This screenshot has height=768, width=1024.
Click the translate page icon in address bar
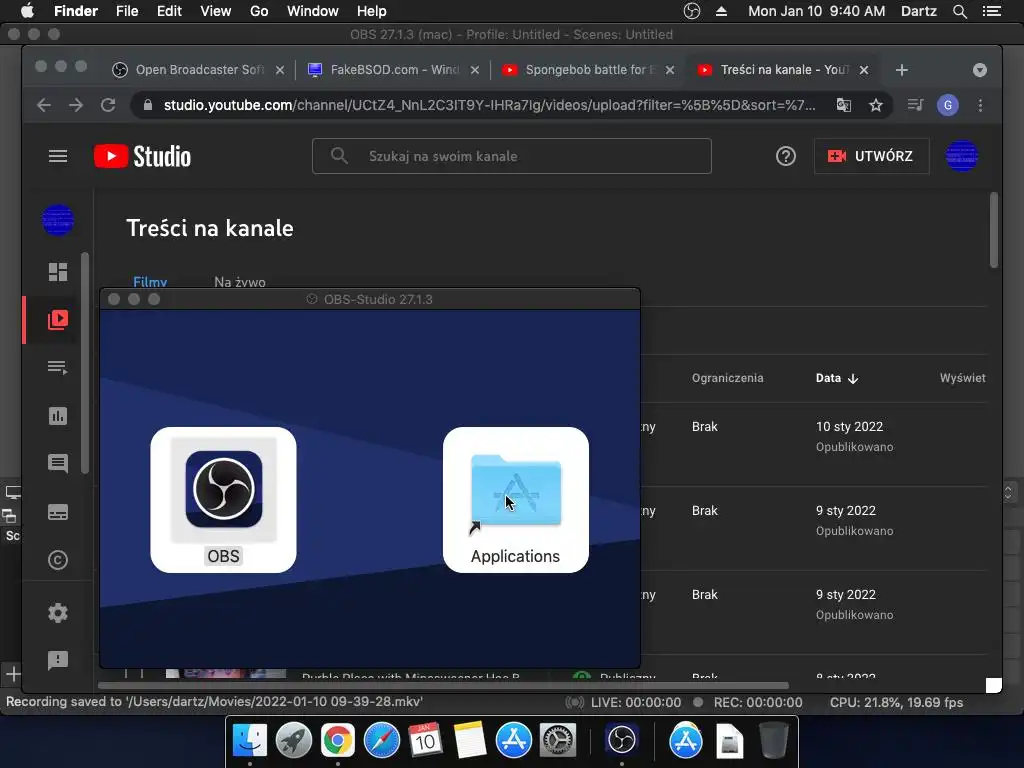pyautogui.click(x=844, y=105)
